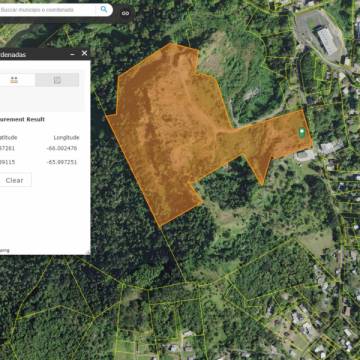Screen dimensions: 360x360
Task: Close the coordinates panel
Action: (85, 53)
